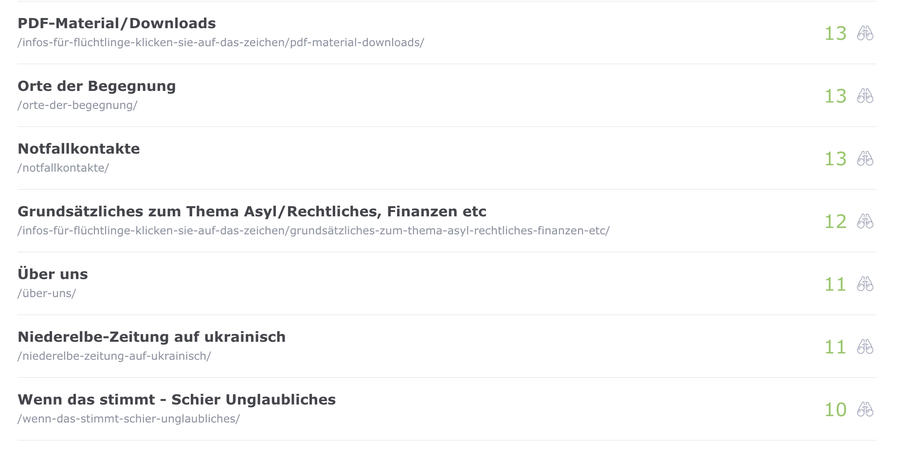Click binoculars icon for Grundsätzliches zum Thema Asyl
Screen dimensions: 904x457
pos(865,221)
